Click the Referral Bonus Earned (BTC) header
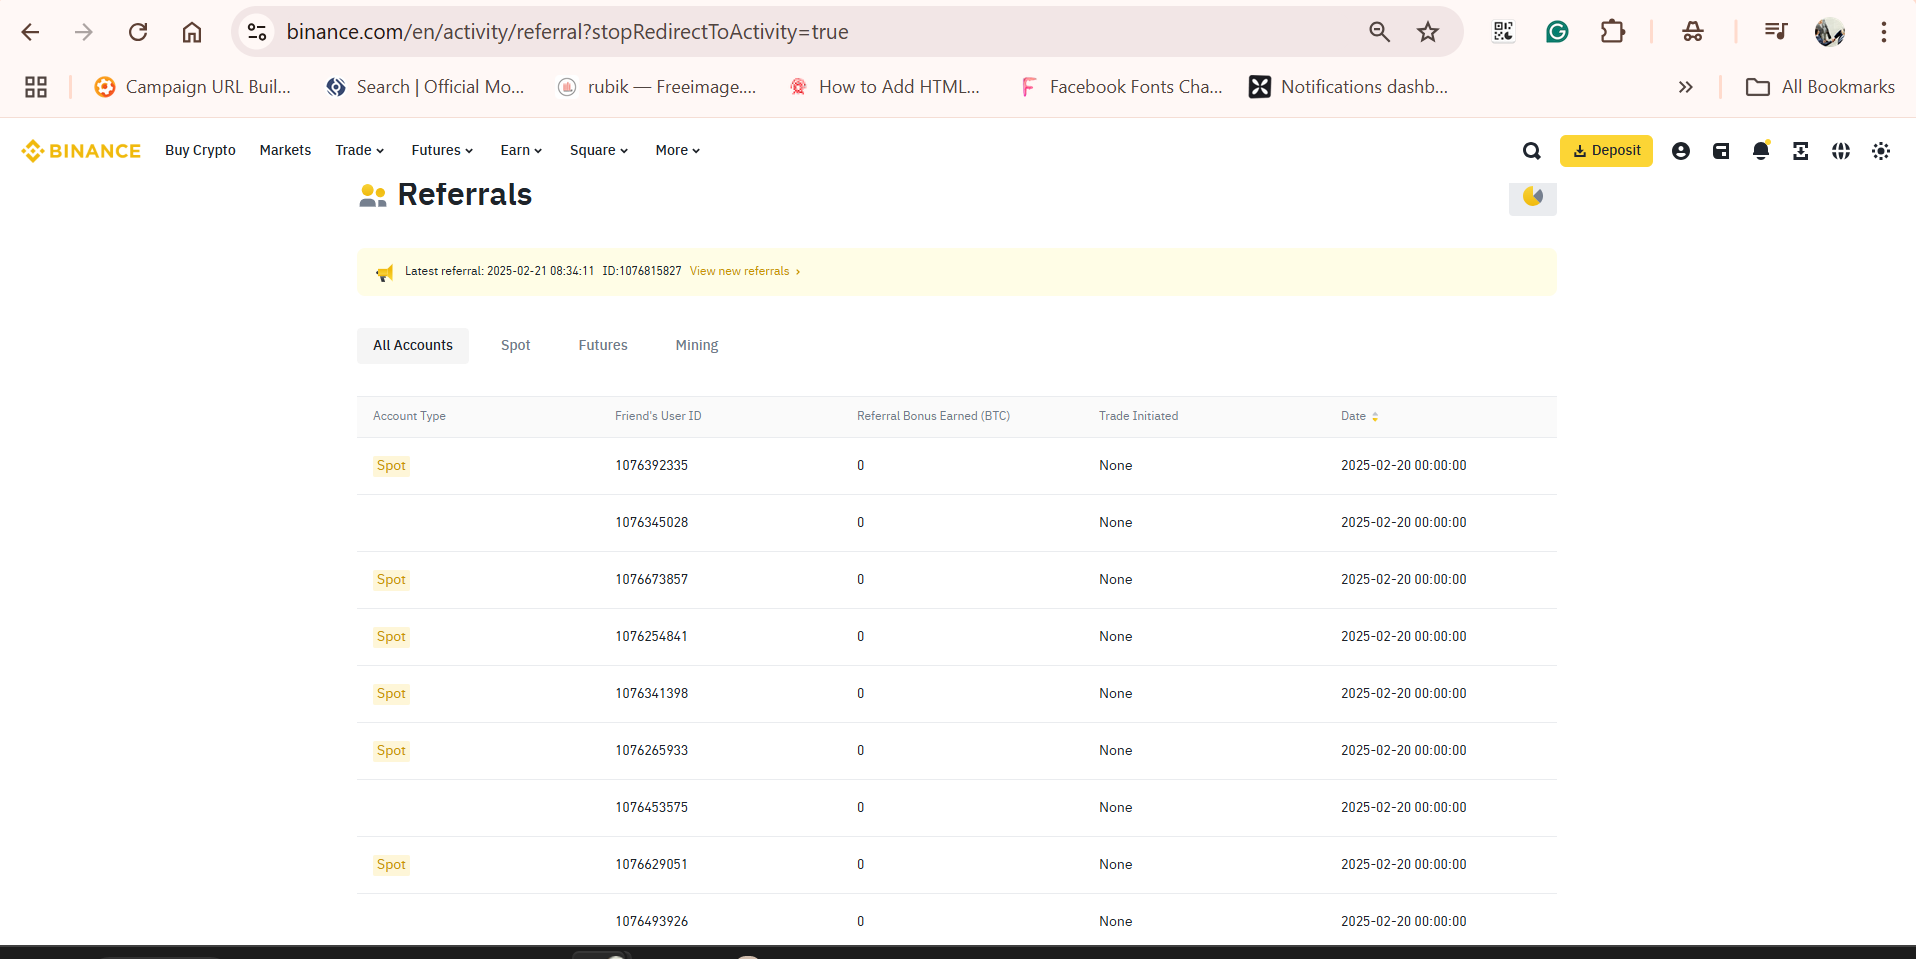Image resolution: width=1916 pixels, height=959 pixels. pyautogui.click(x=933, y=416)
